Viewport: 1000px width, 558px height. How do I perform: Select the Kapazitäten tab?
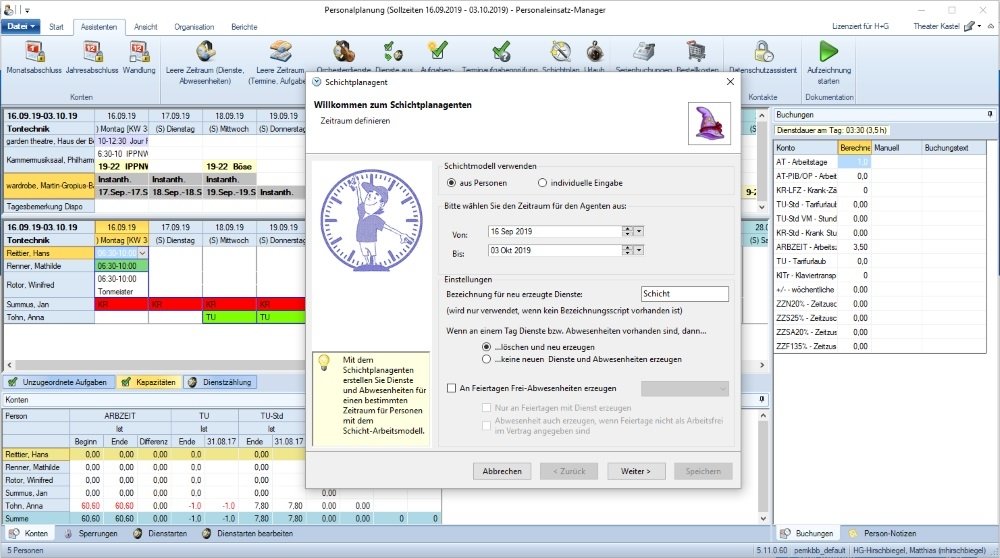[149, 382]
